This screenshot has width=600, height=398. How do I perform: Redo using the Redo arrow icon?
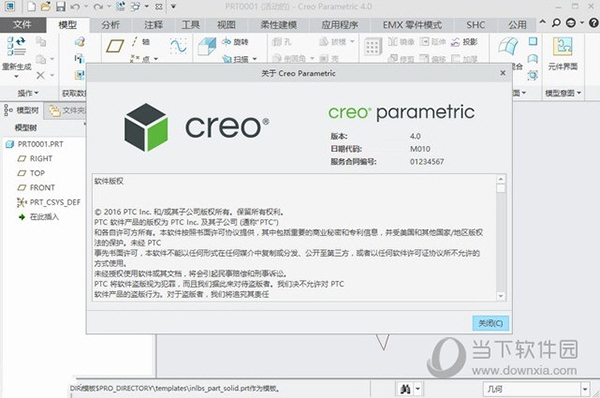tap(98, 7)
